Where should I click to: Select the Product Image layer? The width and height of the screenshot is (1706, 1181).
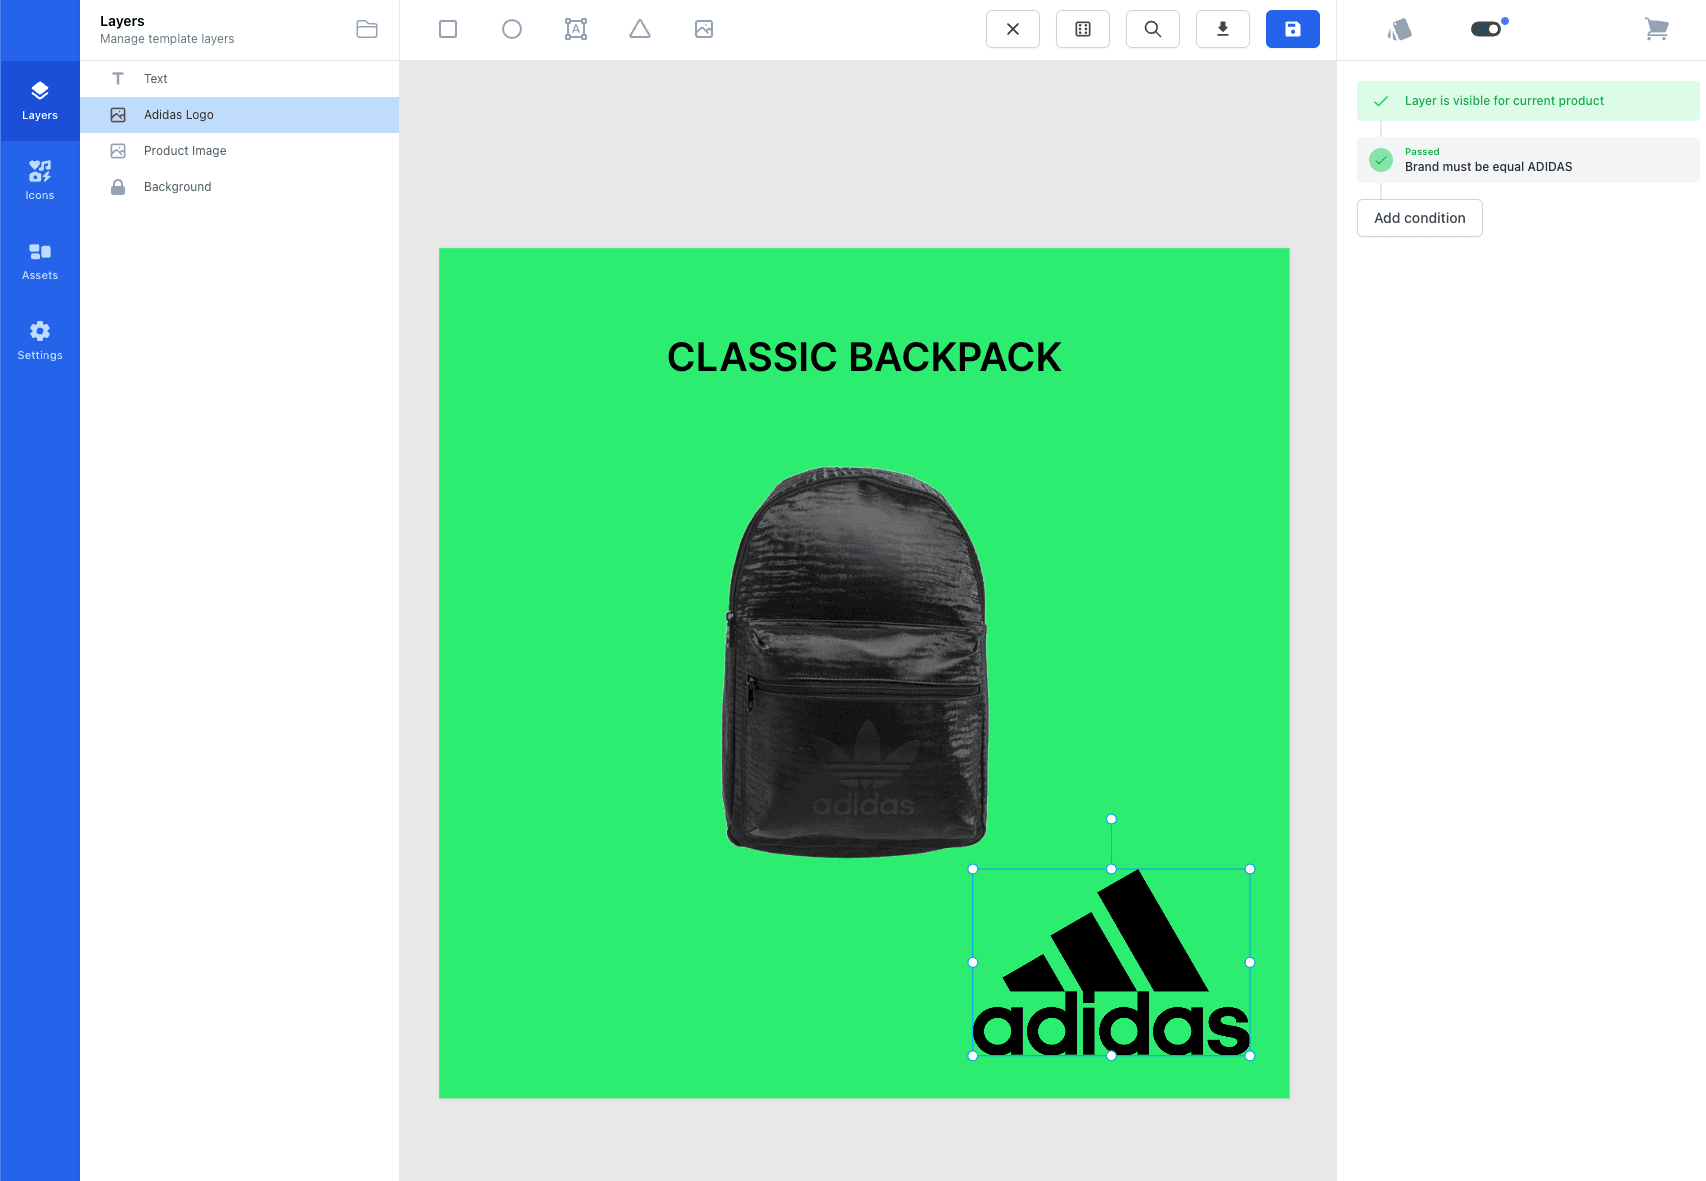[185, 150]
